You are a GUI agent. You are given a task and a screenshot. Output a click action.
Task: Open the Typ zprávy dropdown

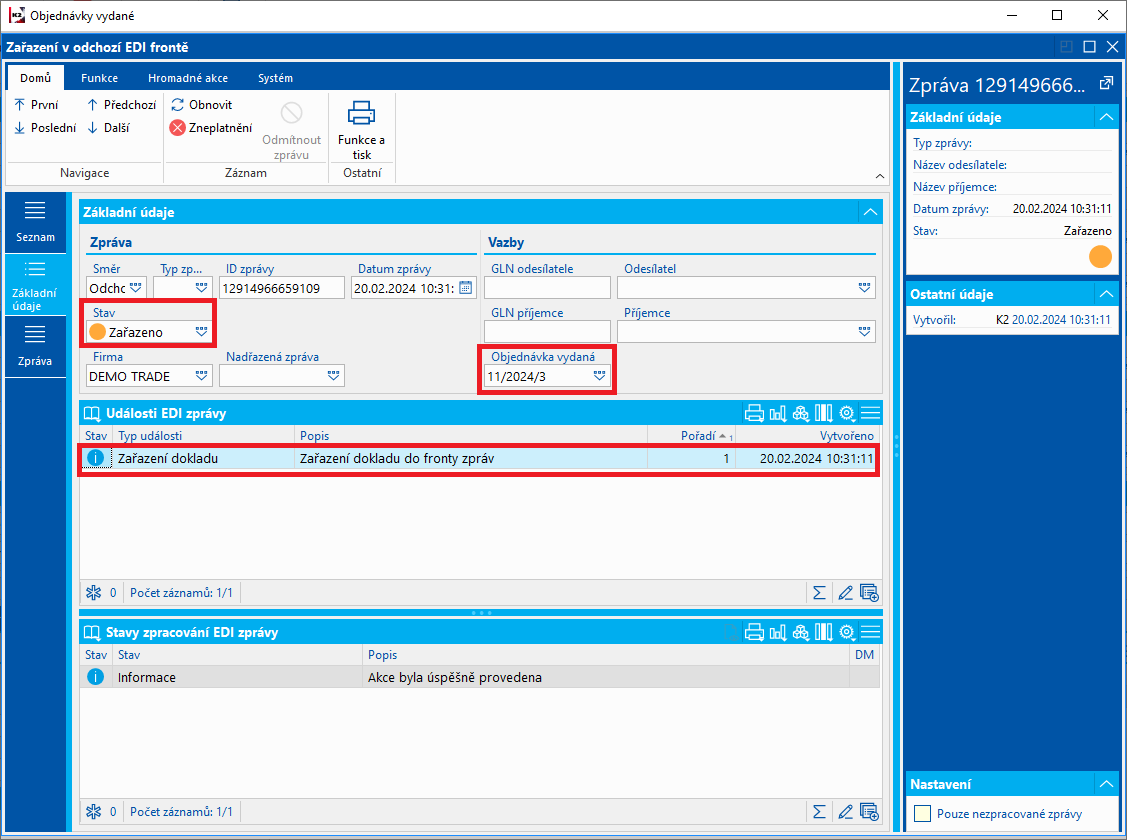click(x=201, y=288)
